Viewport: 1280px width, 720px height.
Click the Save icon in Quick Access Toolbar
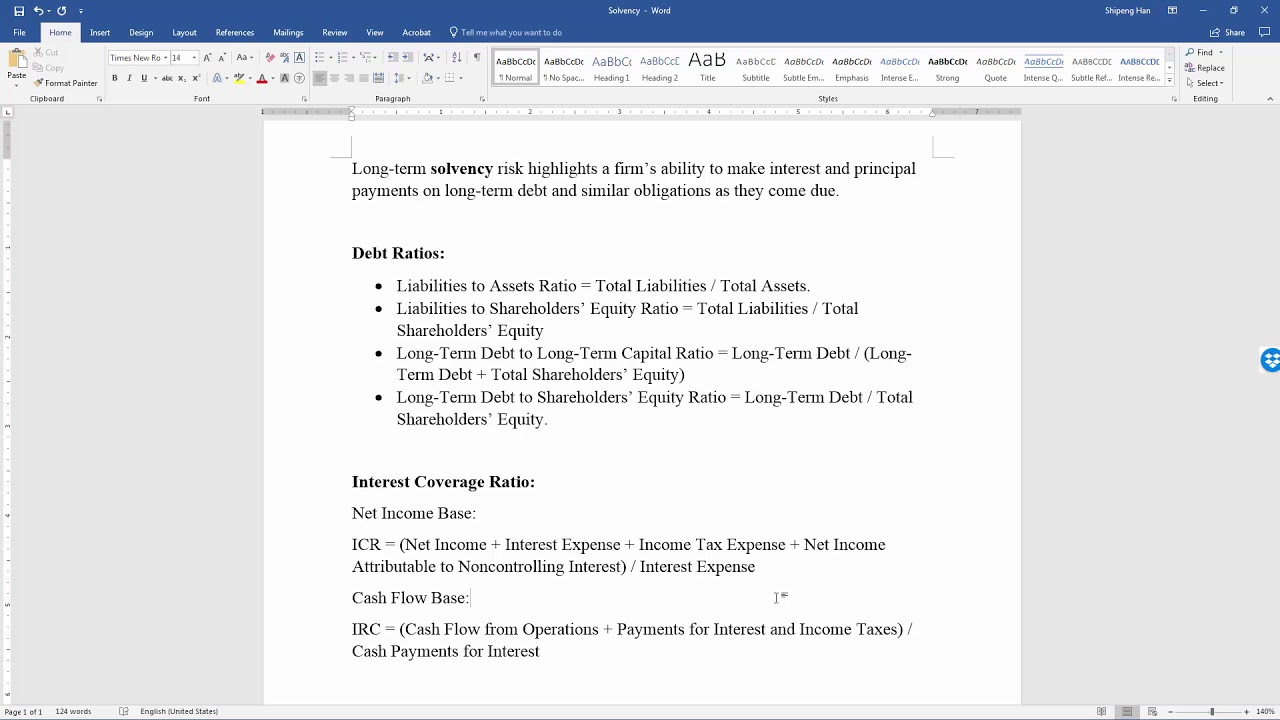point(18,11)
